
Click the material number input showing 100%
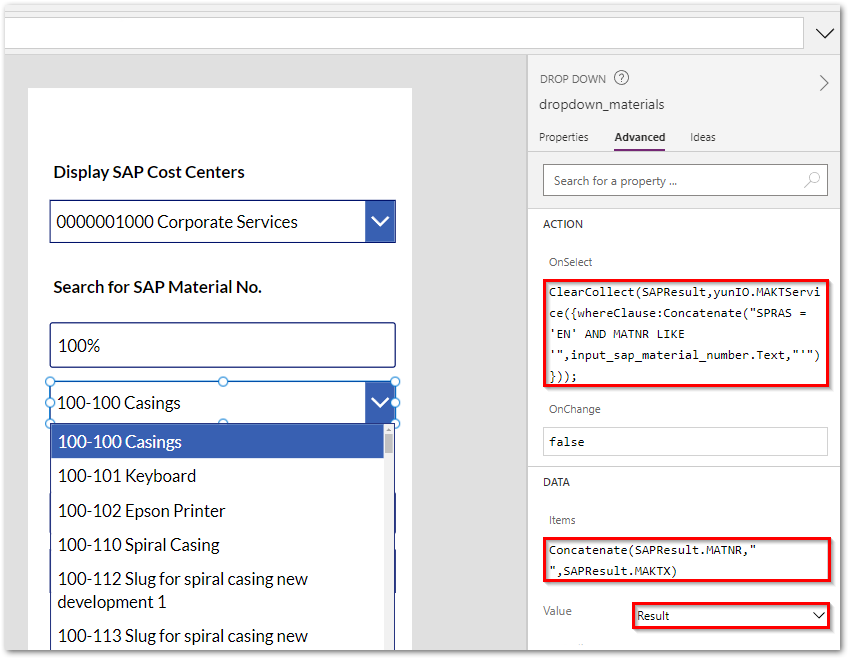point(223,345)
